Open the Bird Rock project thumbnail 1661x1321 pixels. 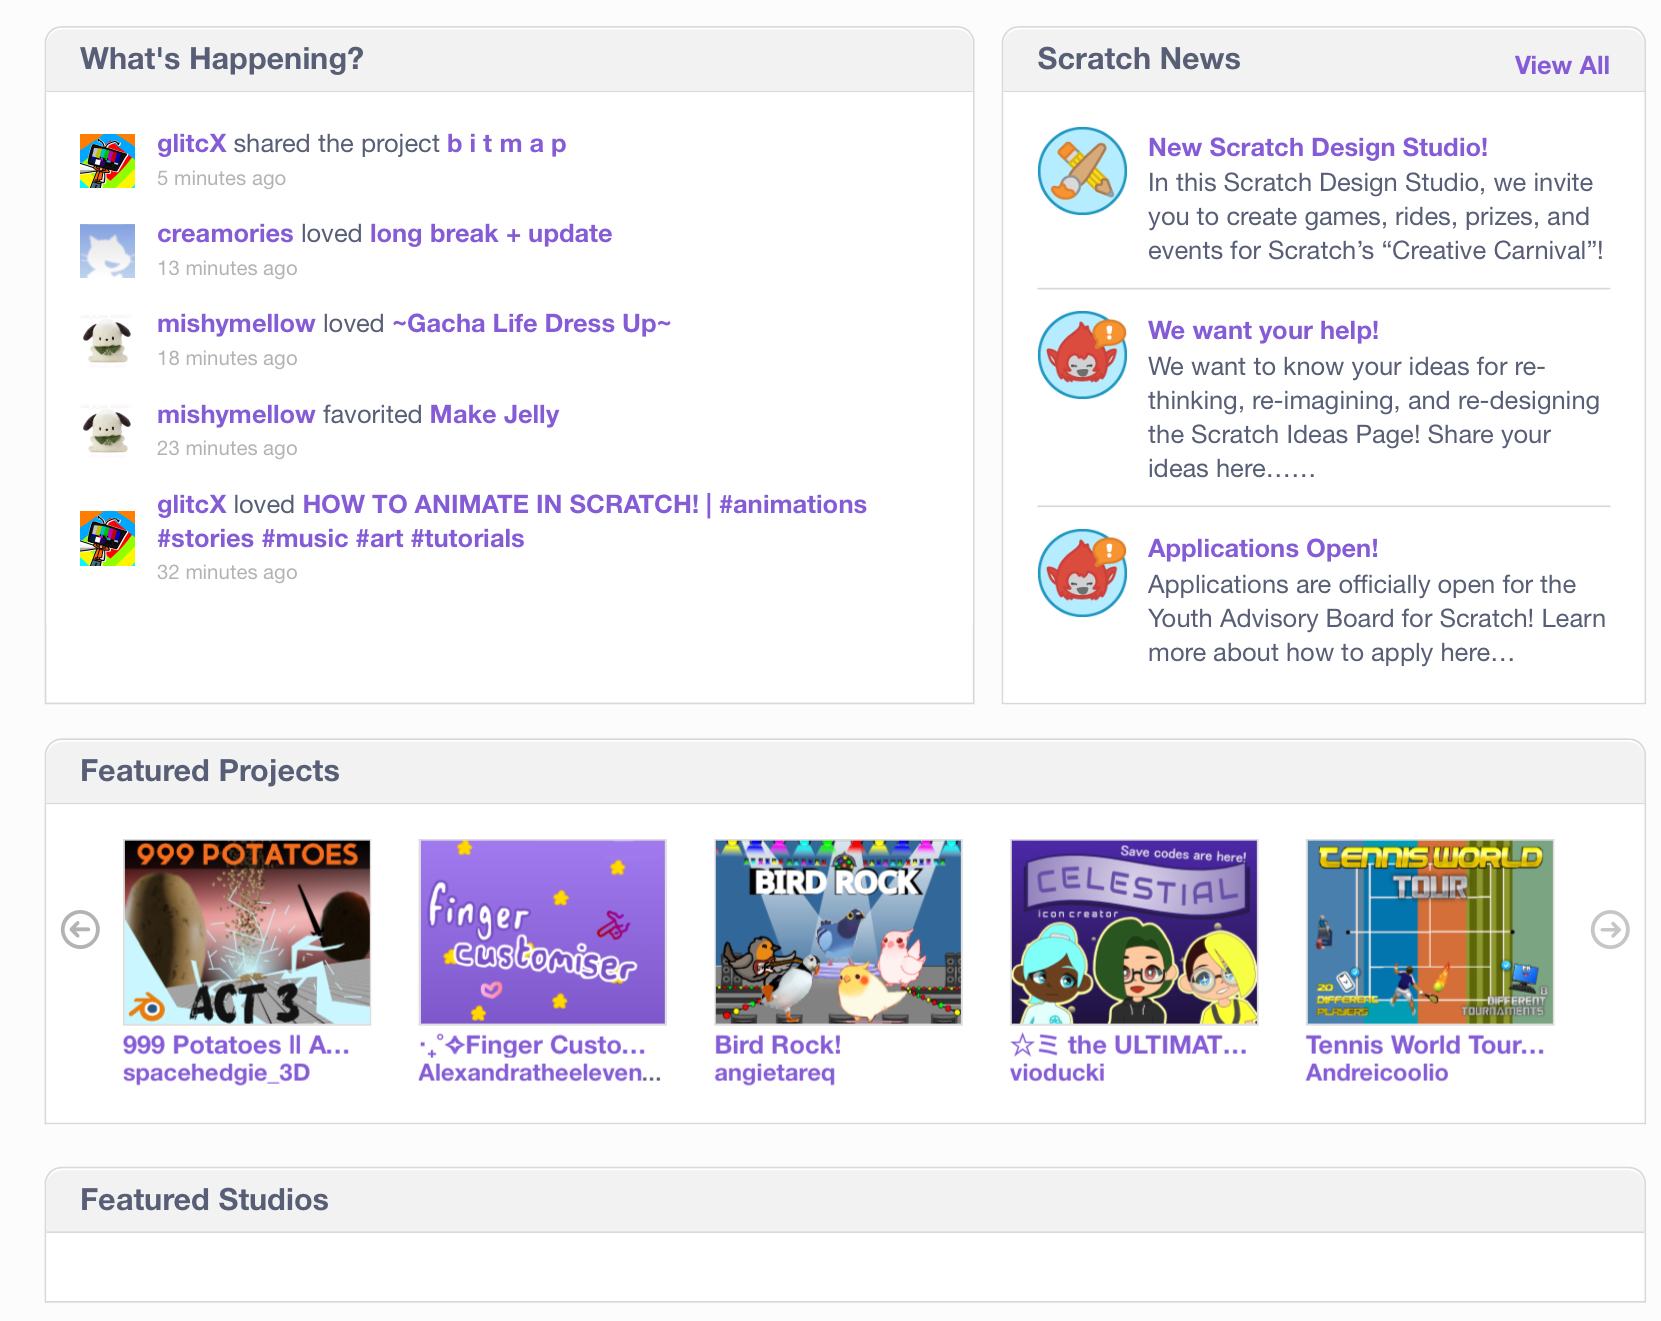(838, 932)
